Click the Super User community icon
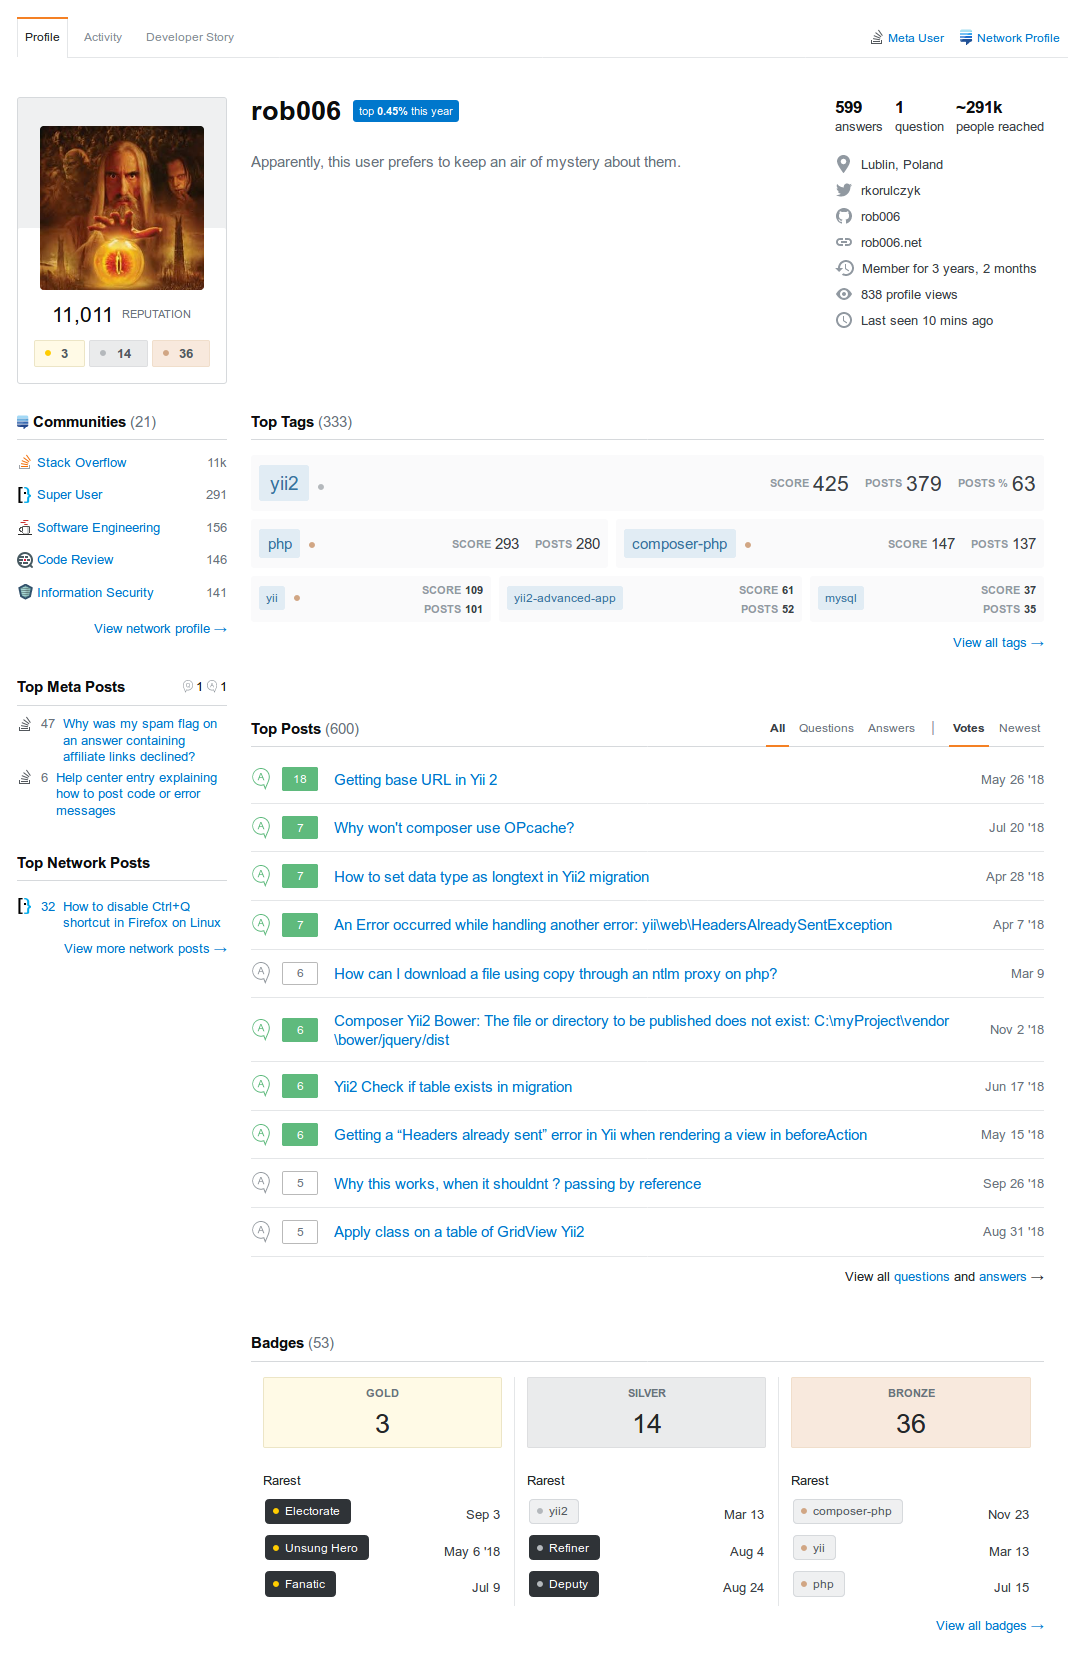This screenshot has width=1091, height=1663. [25, 495]
